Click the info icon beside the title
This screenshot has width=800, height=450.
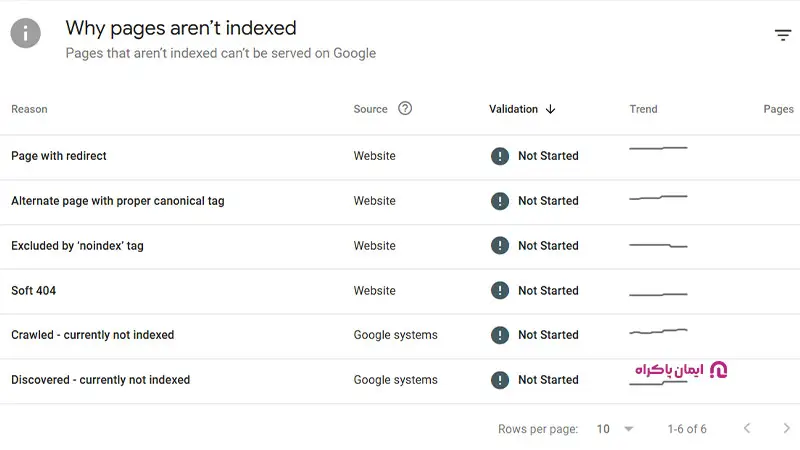[26, 34]
